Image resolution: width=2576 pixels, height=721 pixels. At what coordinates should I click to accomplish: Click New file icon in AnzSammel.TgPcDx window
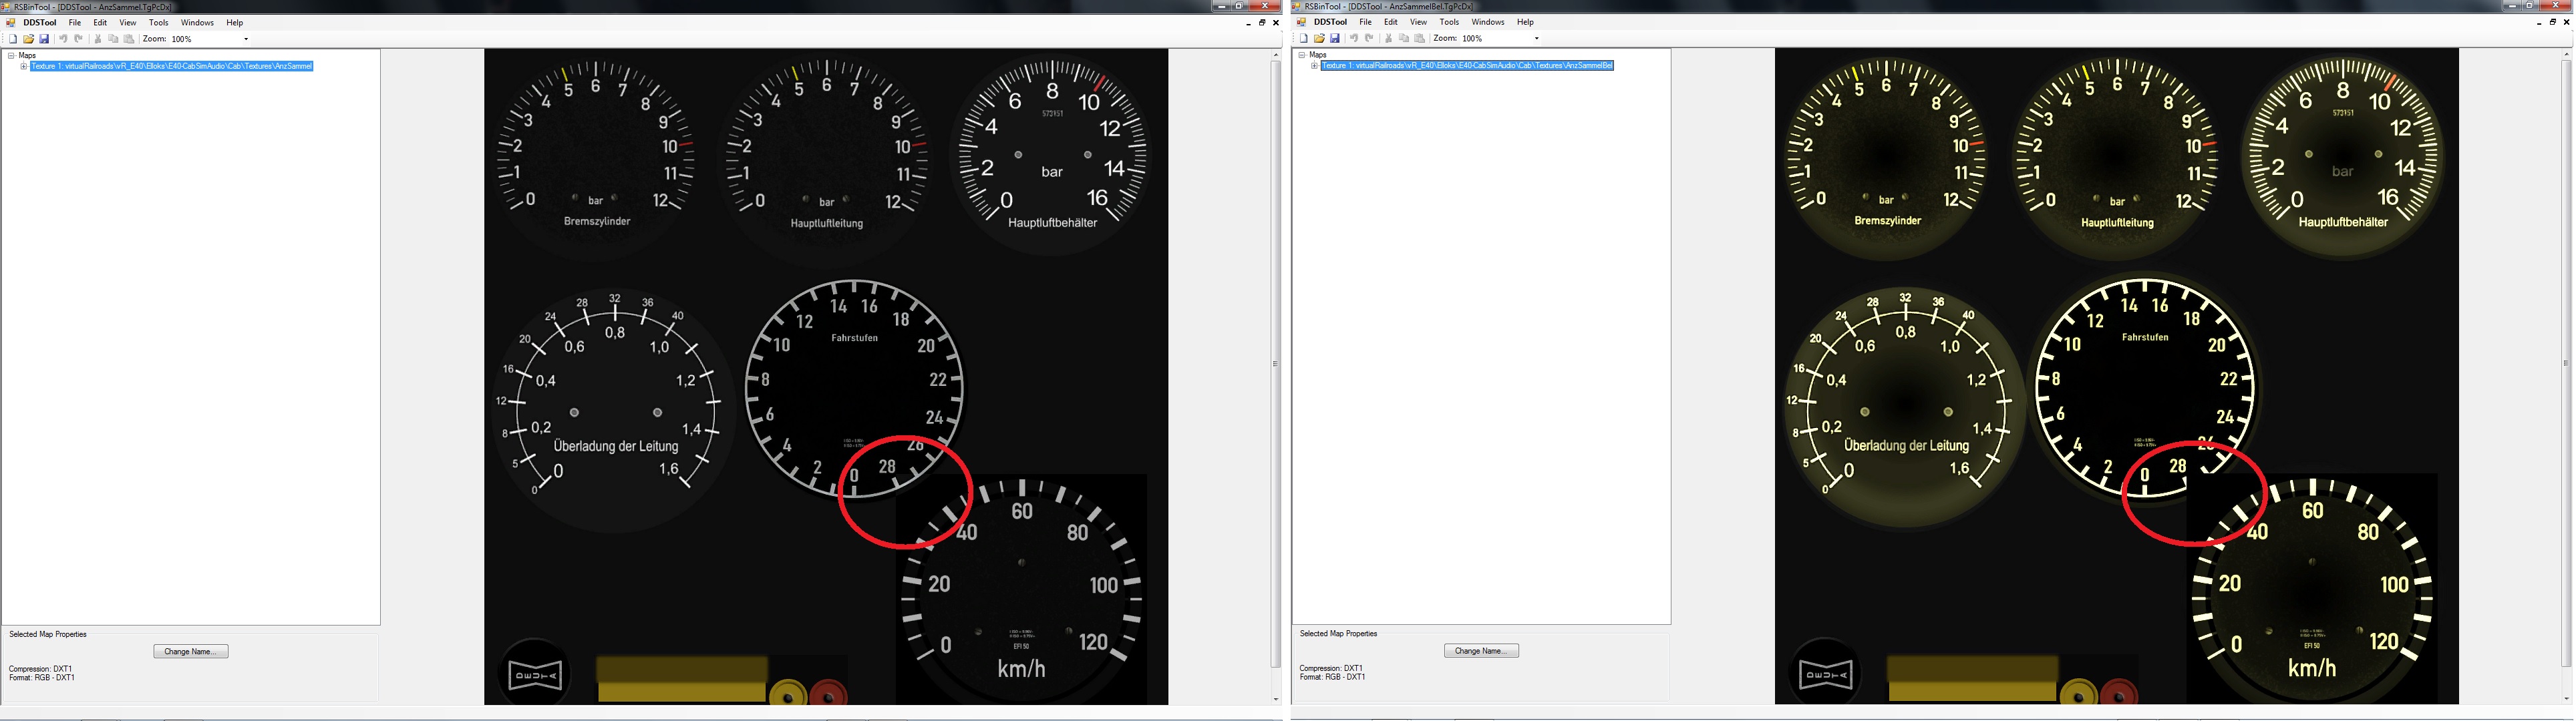pos(13,39)
